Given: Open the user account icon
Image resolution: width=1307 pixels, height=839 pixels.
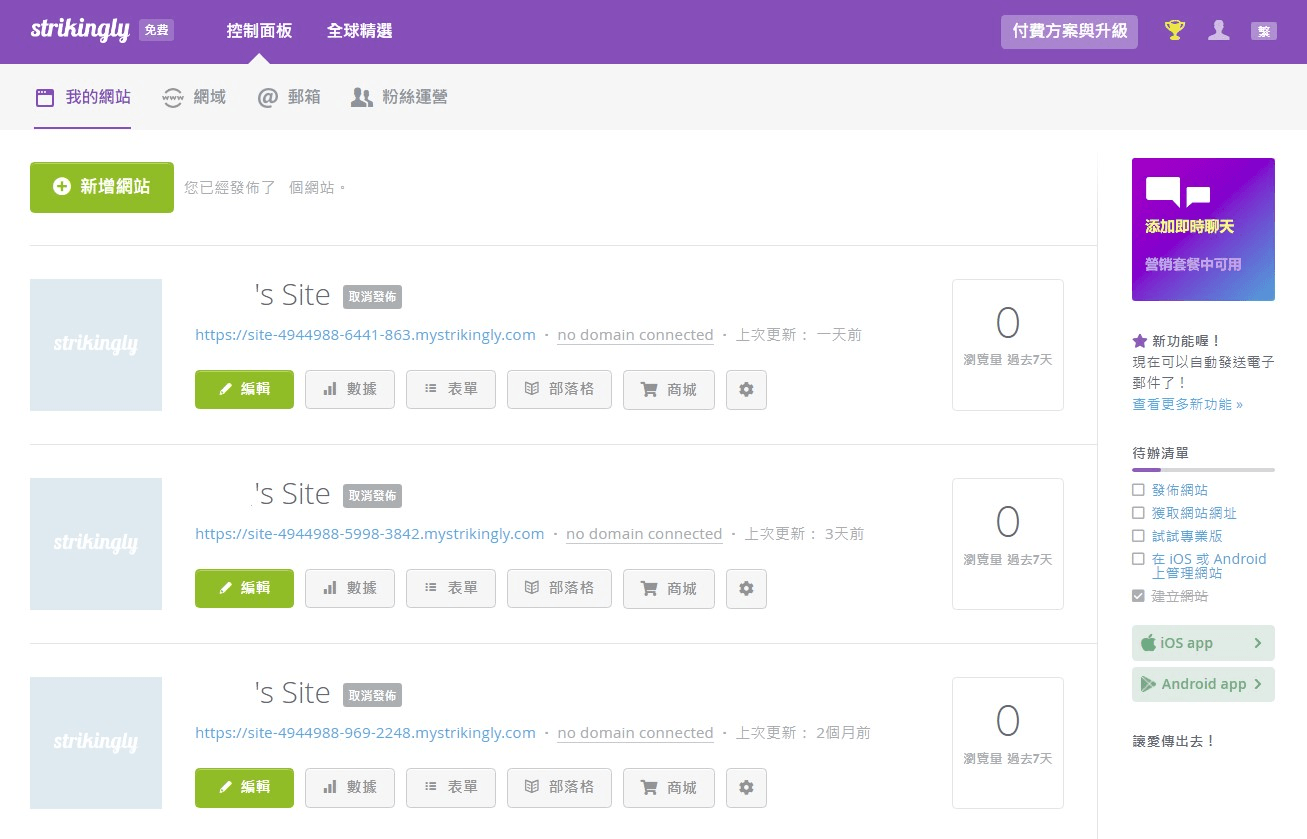Looking at the screenshot, I should click(x=1219, y=30).
